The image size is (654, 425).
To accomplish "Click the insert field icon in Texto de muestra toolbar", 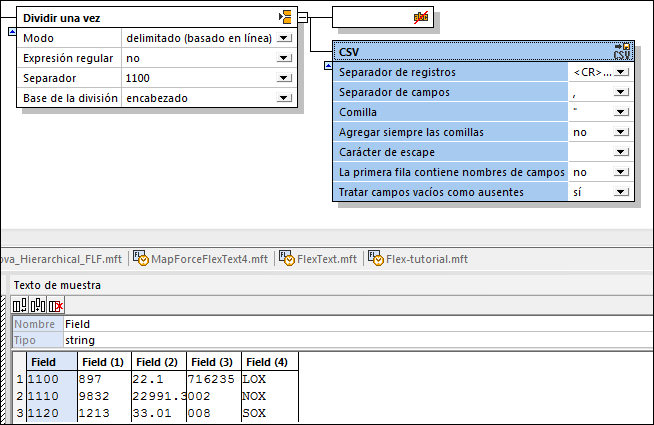I will pyautogui.click(x=38, y=305).
